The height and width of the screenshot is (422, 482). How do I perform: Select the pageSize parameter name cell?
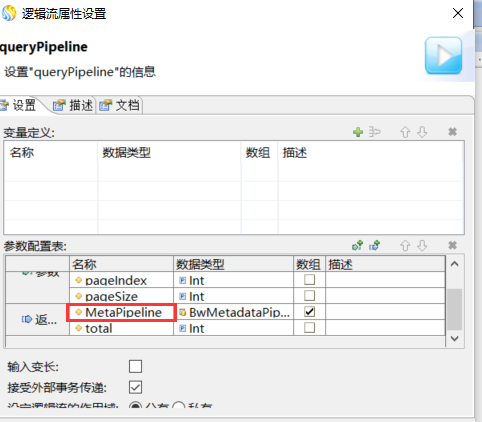click(121, 296)
